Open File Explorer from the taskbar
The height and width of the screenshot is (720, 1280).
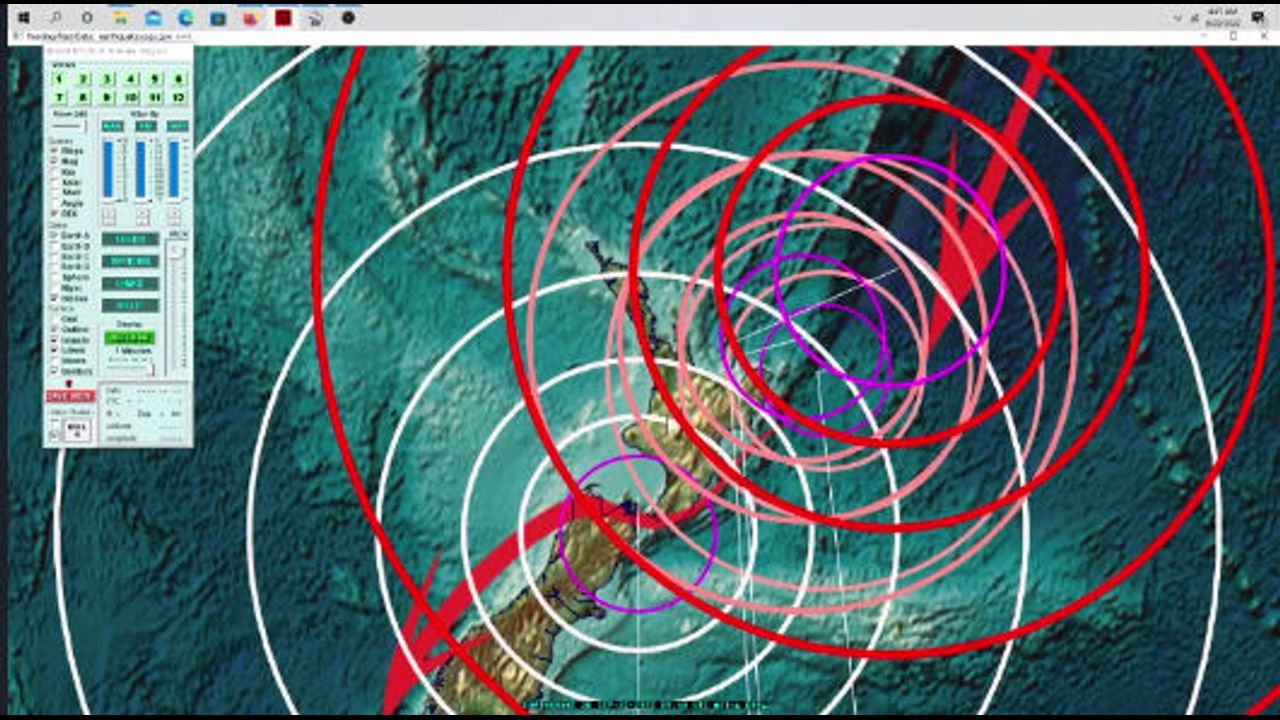(x=120, y=17)
